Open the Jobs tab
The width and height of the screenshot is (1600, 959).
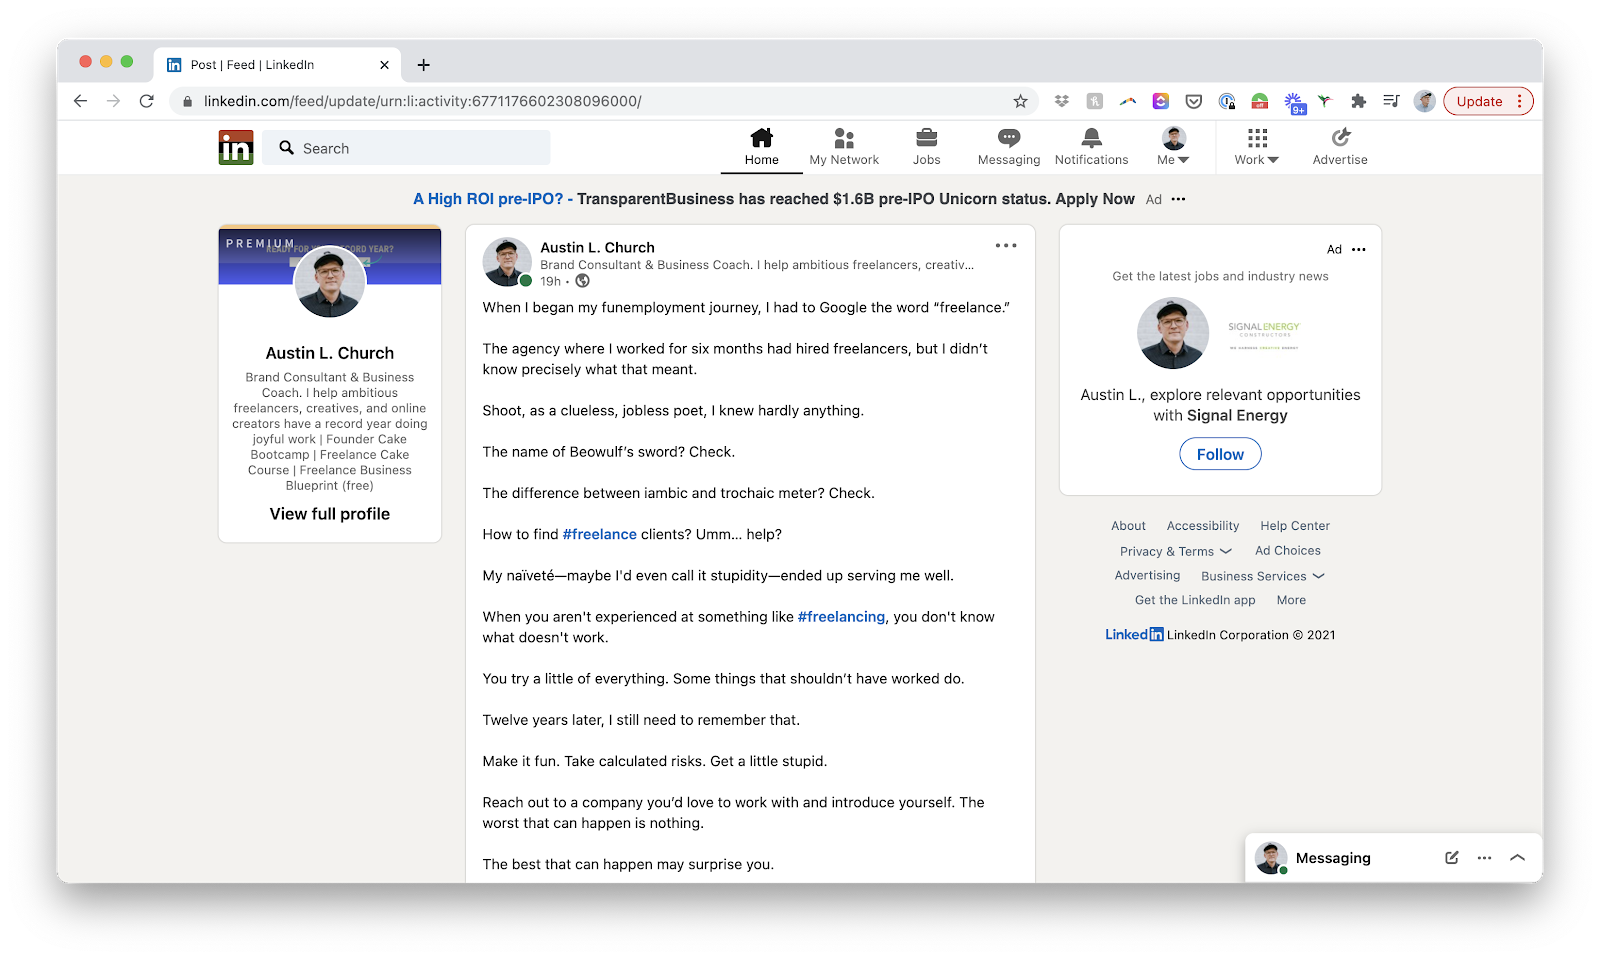(926, 147)
